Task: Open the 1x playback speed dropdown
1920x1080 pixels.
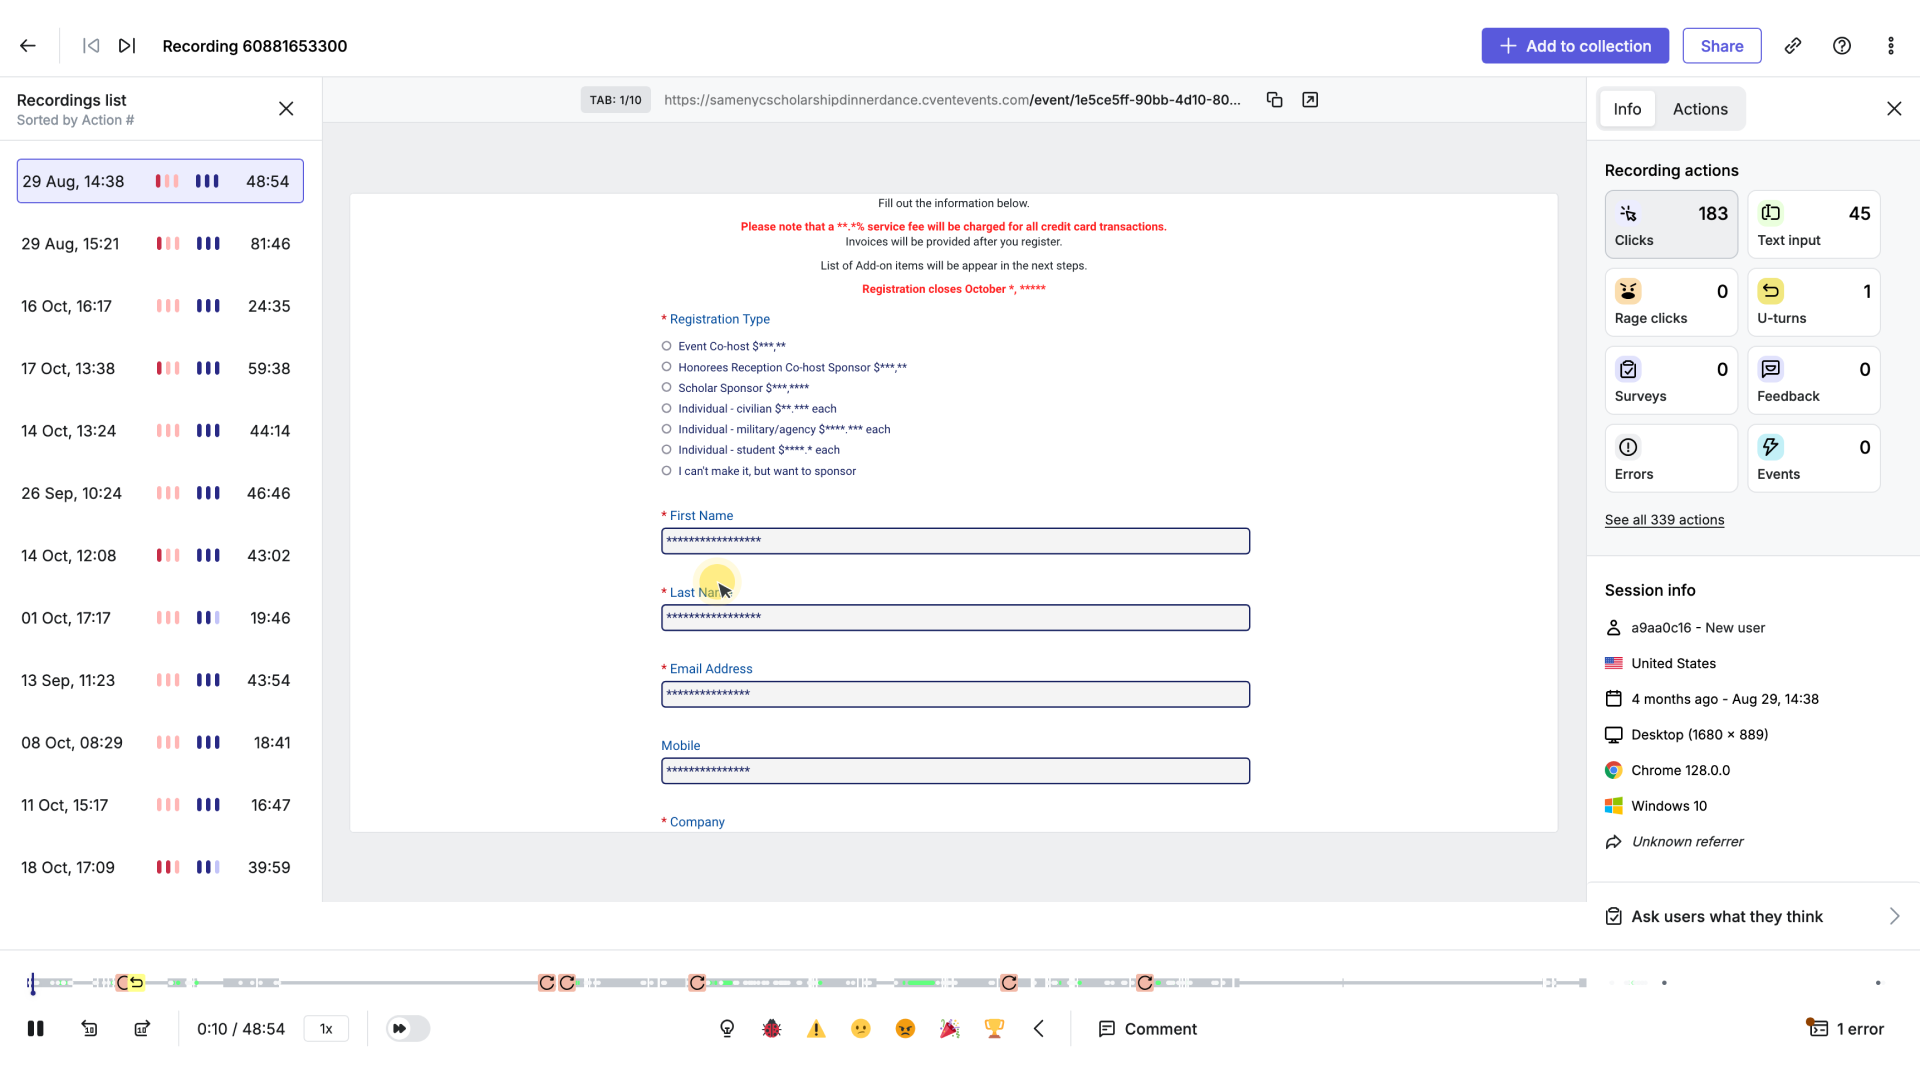Action: coord(326,1029)
